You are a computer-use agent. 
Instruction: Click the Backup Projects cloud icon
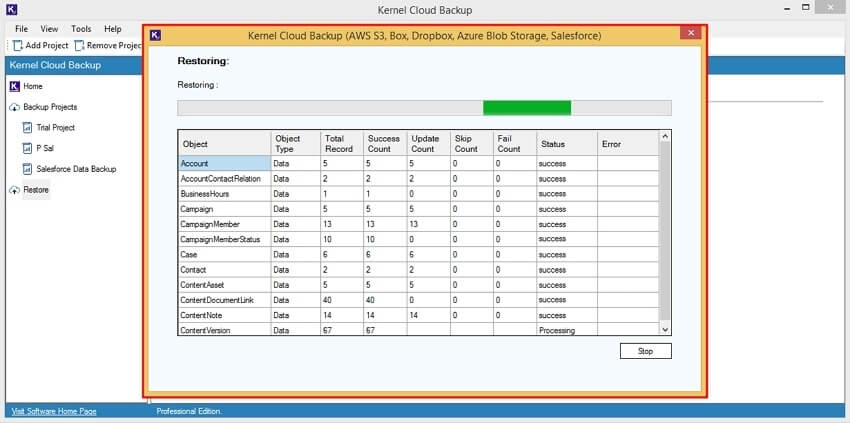pos(15,107)
